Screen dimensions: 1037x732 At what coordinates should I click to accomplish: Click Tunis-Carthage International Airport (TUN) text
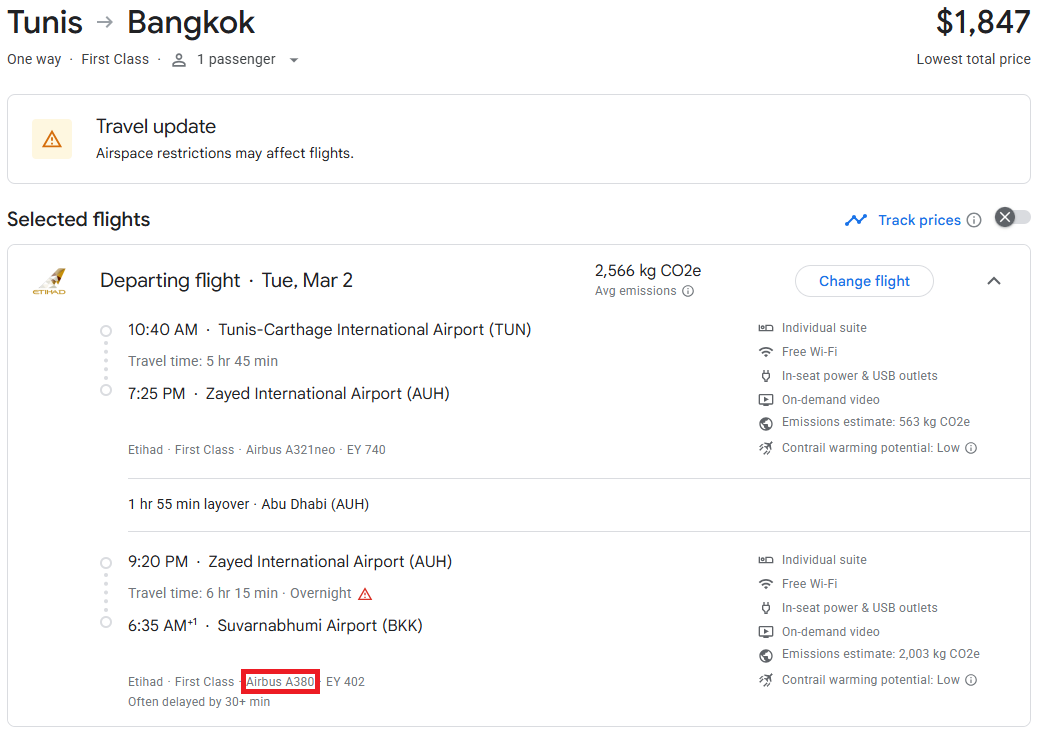click(375, 329)
